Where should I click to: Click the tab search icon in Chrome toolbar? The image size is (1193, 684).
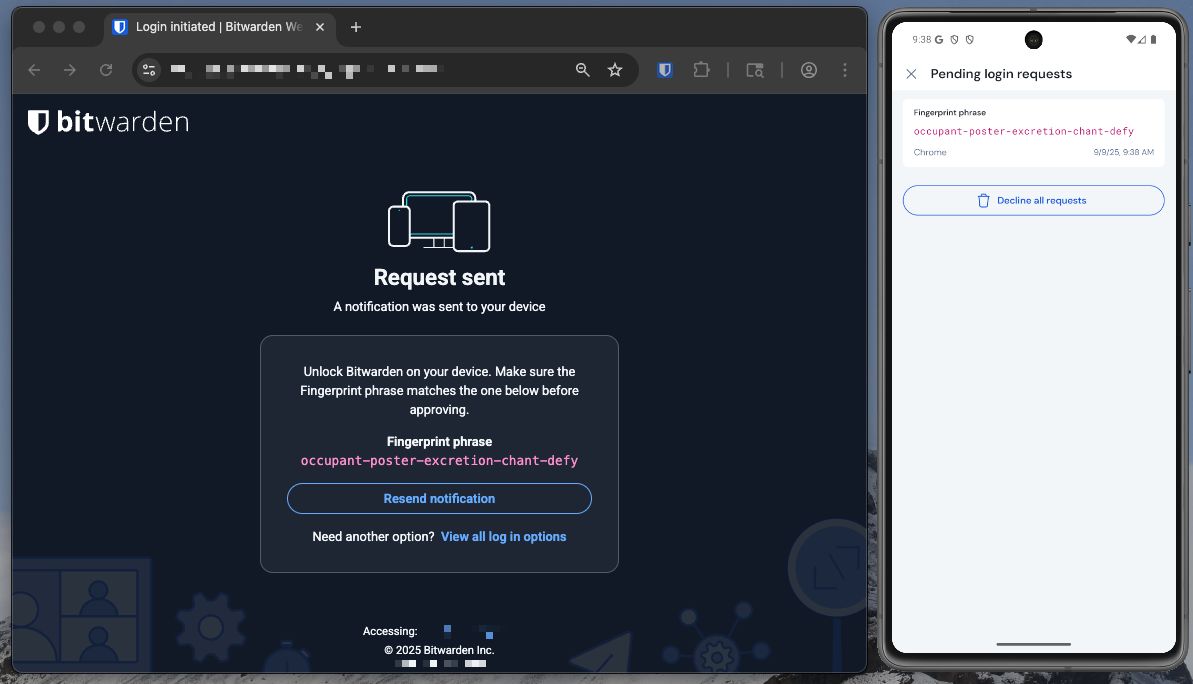tap(755, 70)
